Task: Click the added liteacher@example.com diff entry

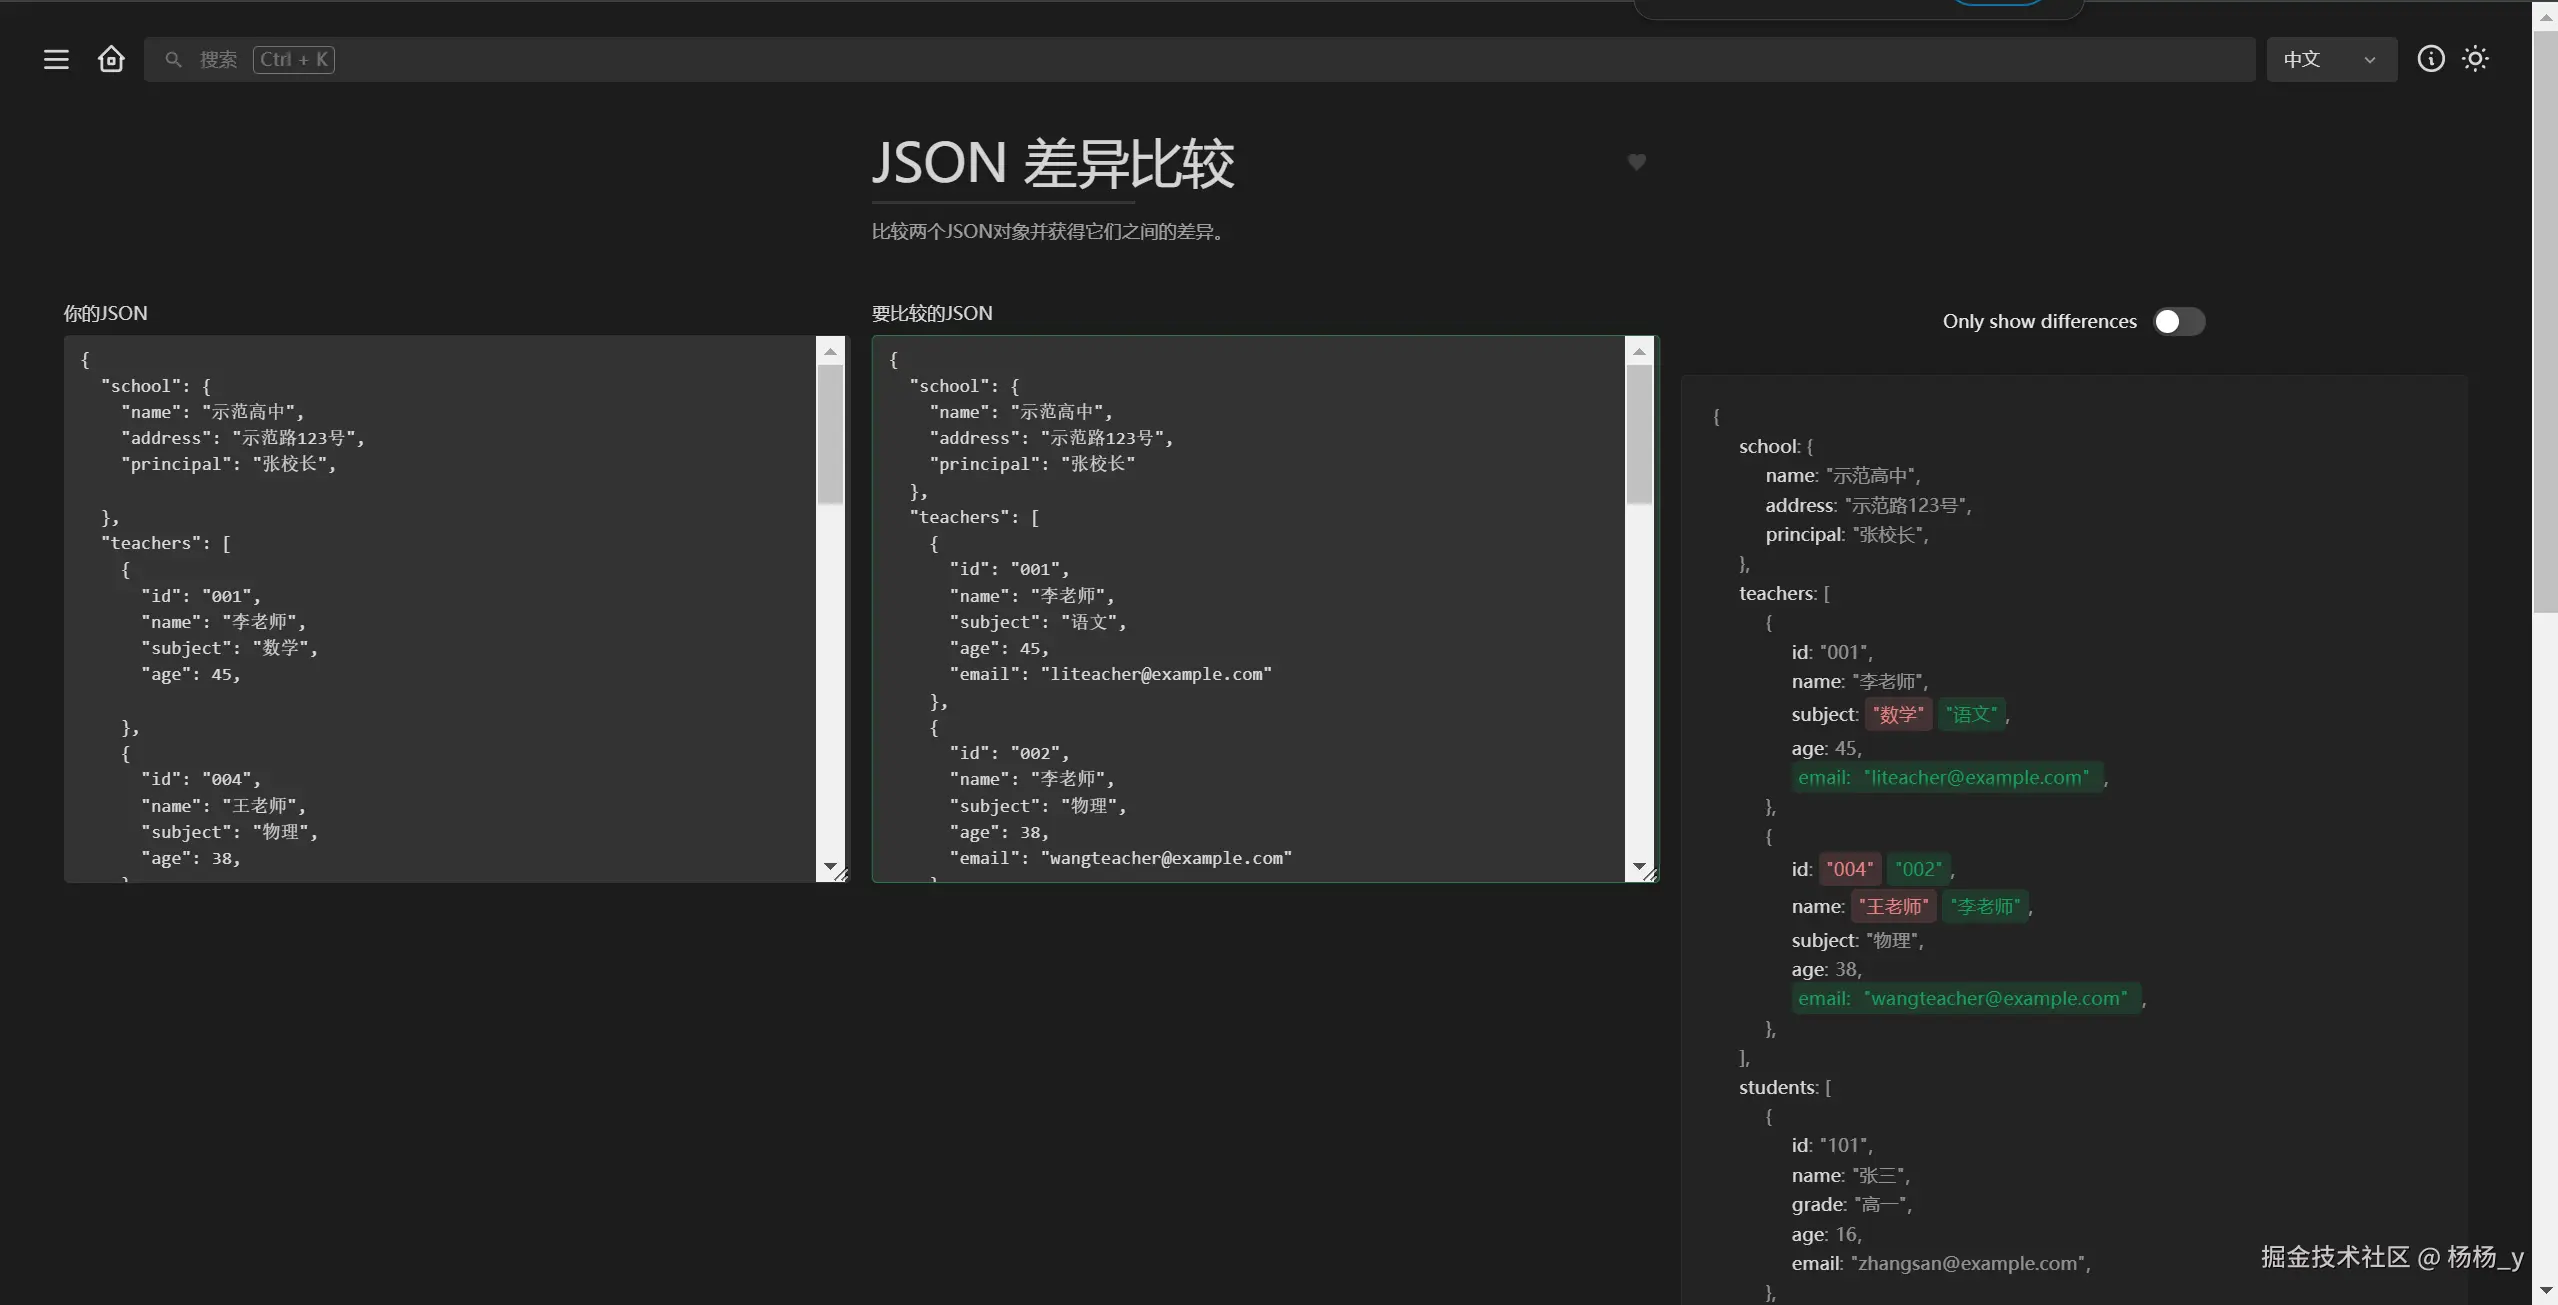Action: tap(1946, 778)
